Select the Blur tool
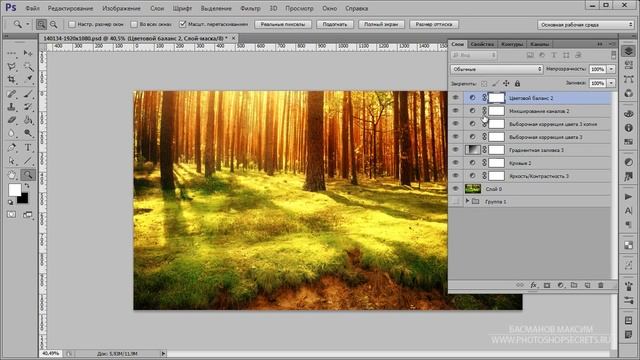This screenshot has height=360, width=640. click(x=11, y=133)
